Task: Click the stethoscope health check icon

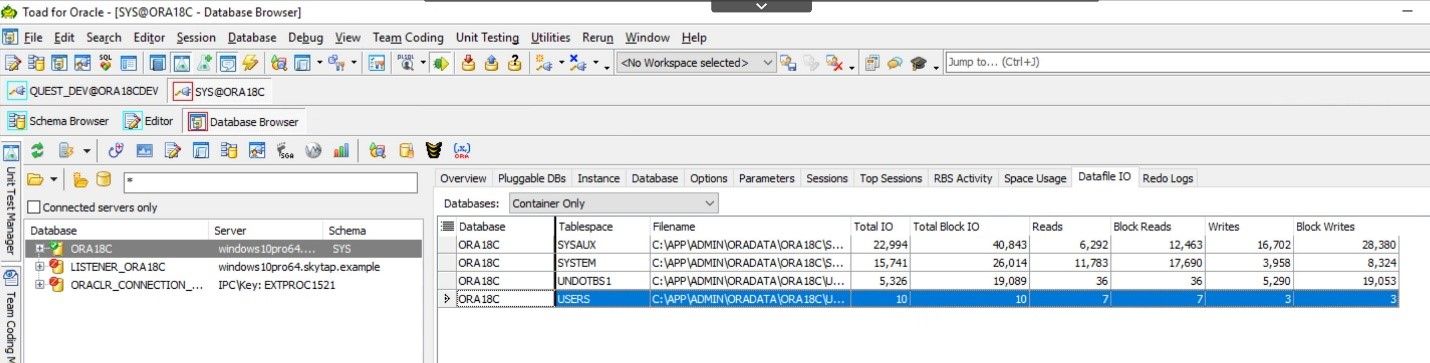Action: (115, 150)
